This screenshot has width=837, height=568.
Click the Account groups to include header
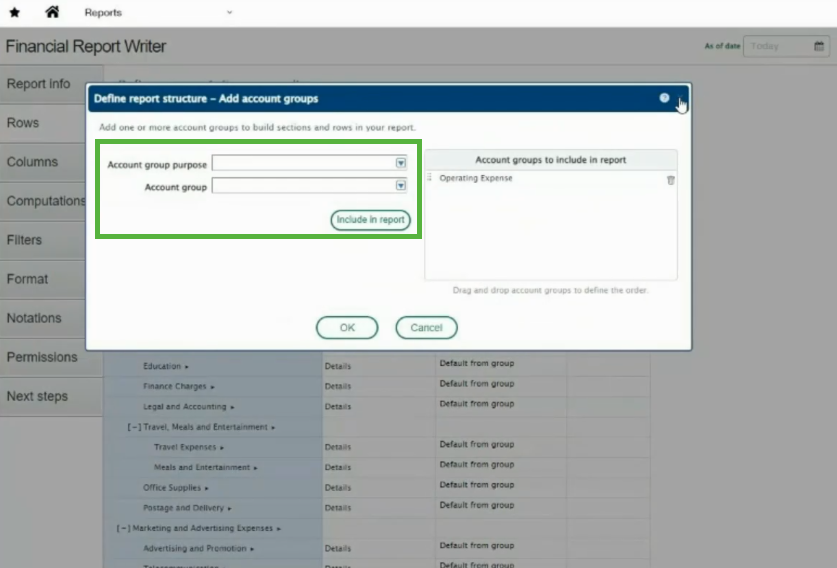pyautogui.click(x=550, y=160)
